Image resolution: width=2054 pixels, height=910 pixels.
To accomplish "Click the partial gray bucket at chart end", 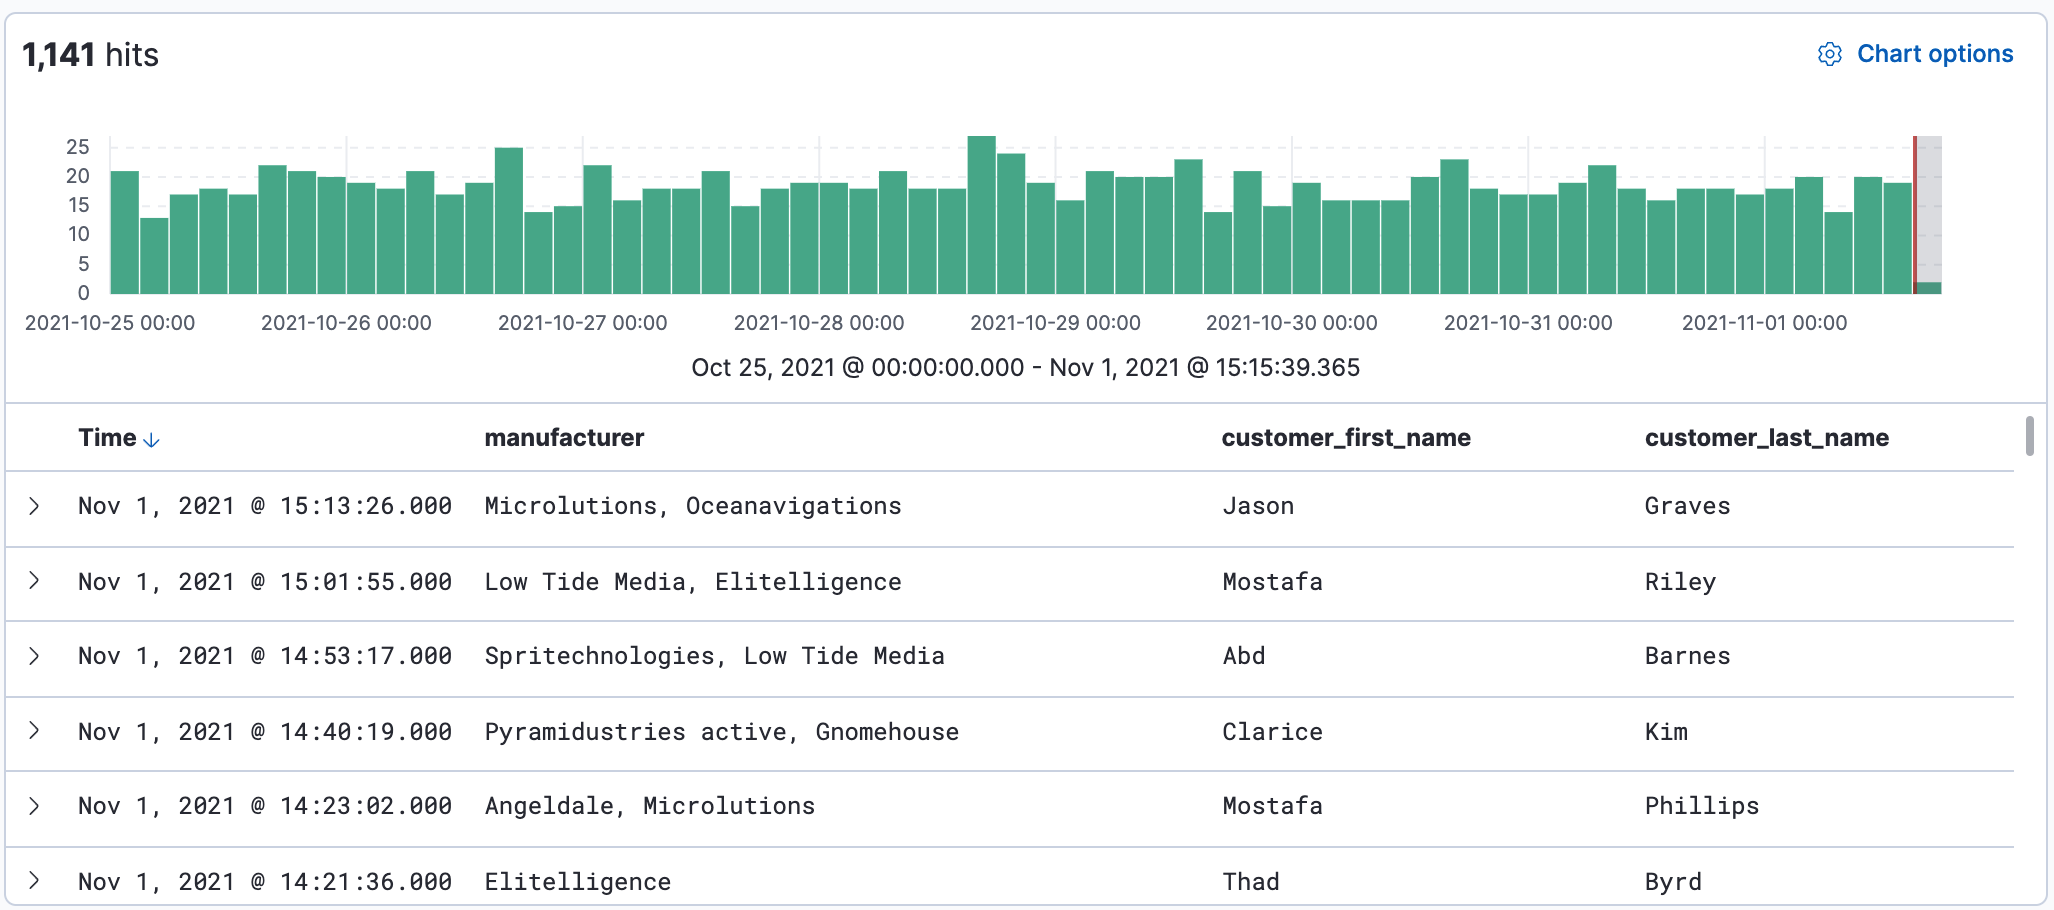I will (x=1929, y=287).
